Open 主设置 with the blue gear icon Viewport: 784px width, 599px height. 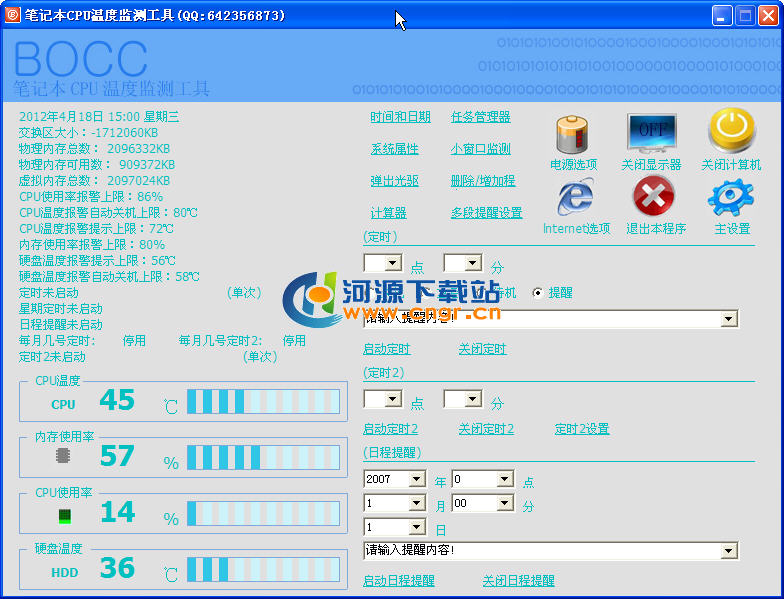pos(731,197)
